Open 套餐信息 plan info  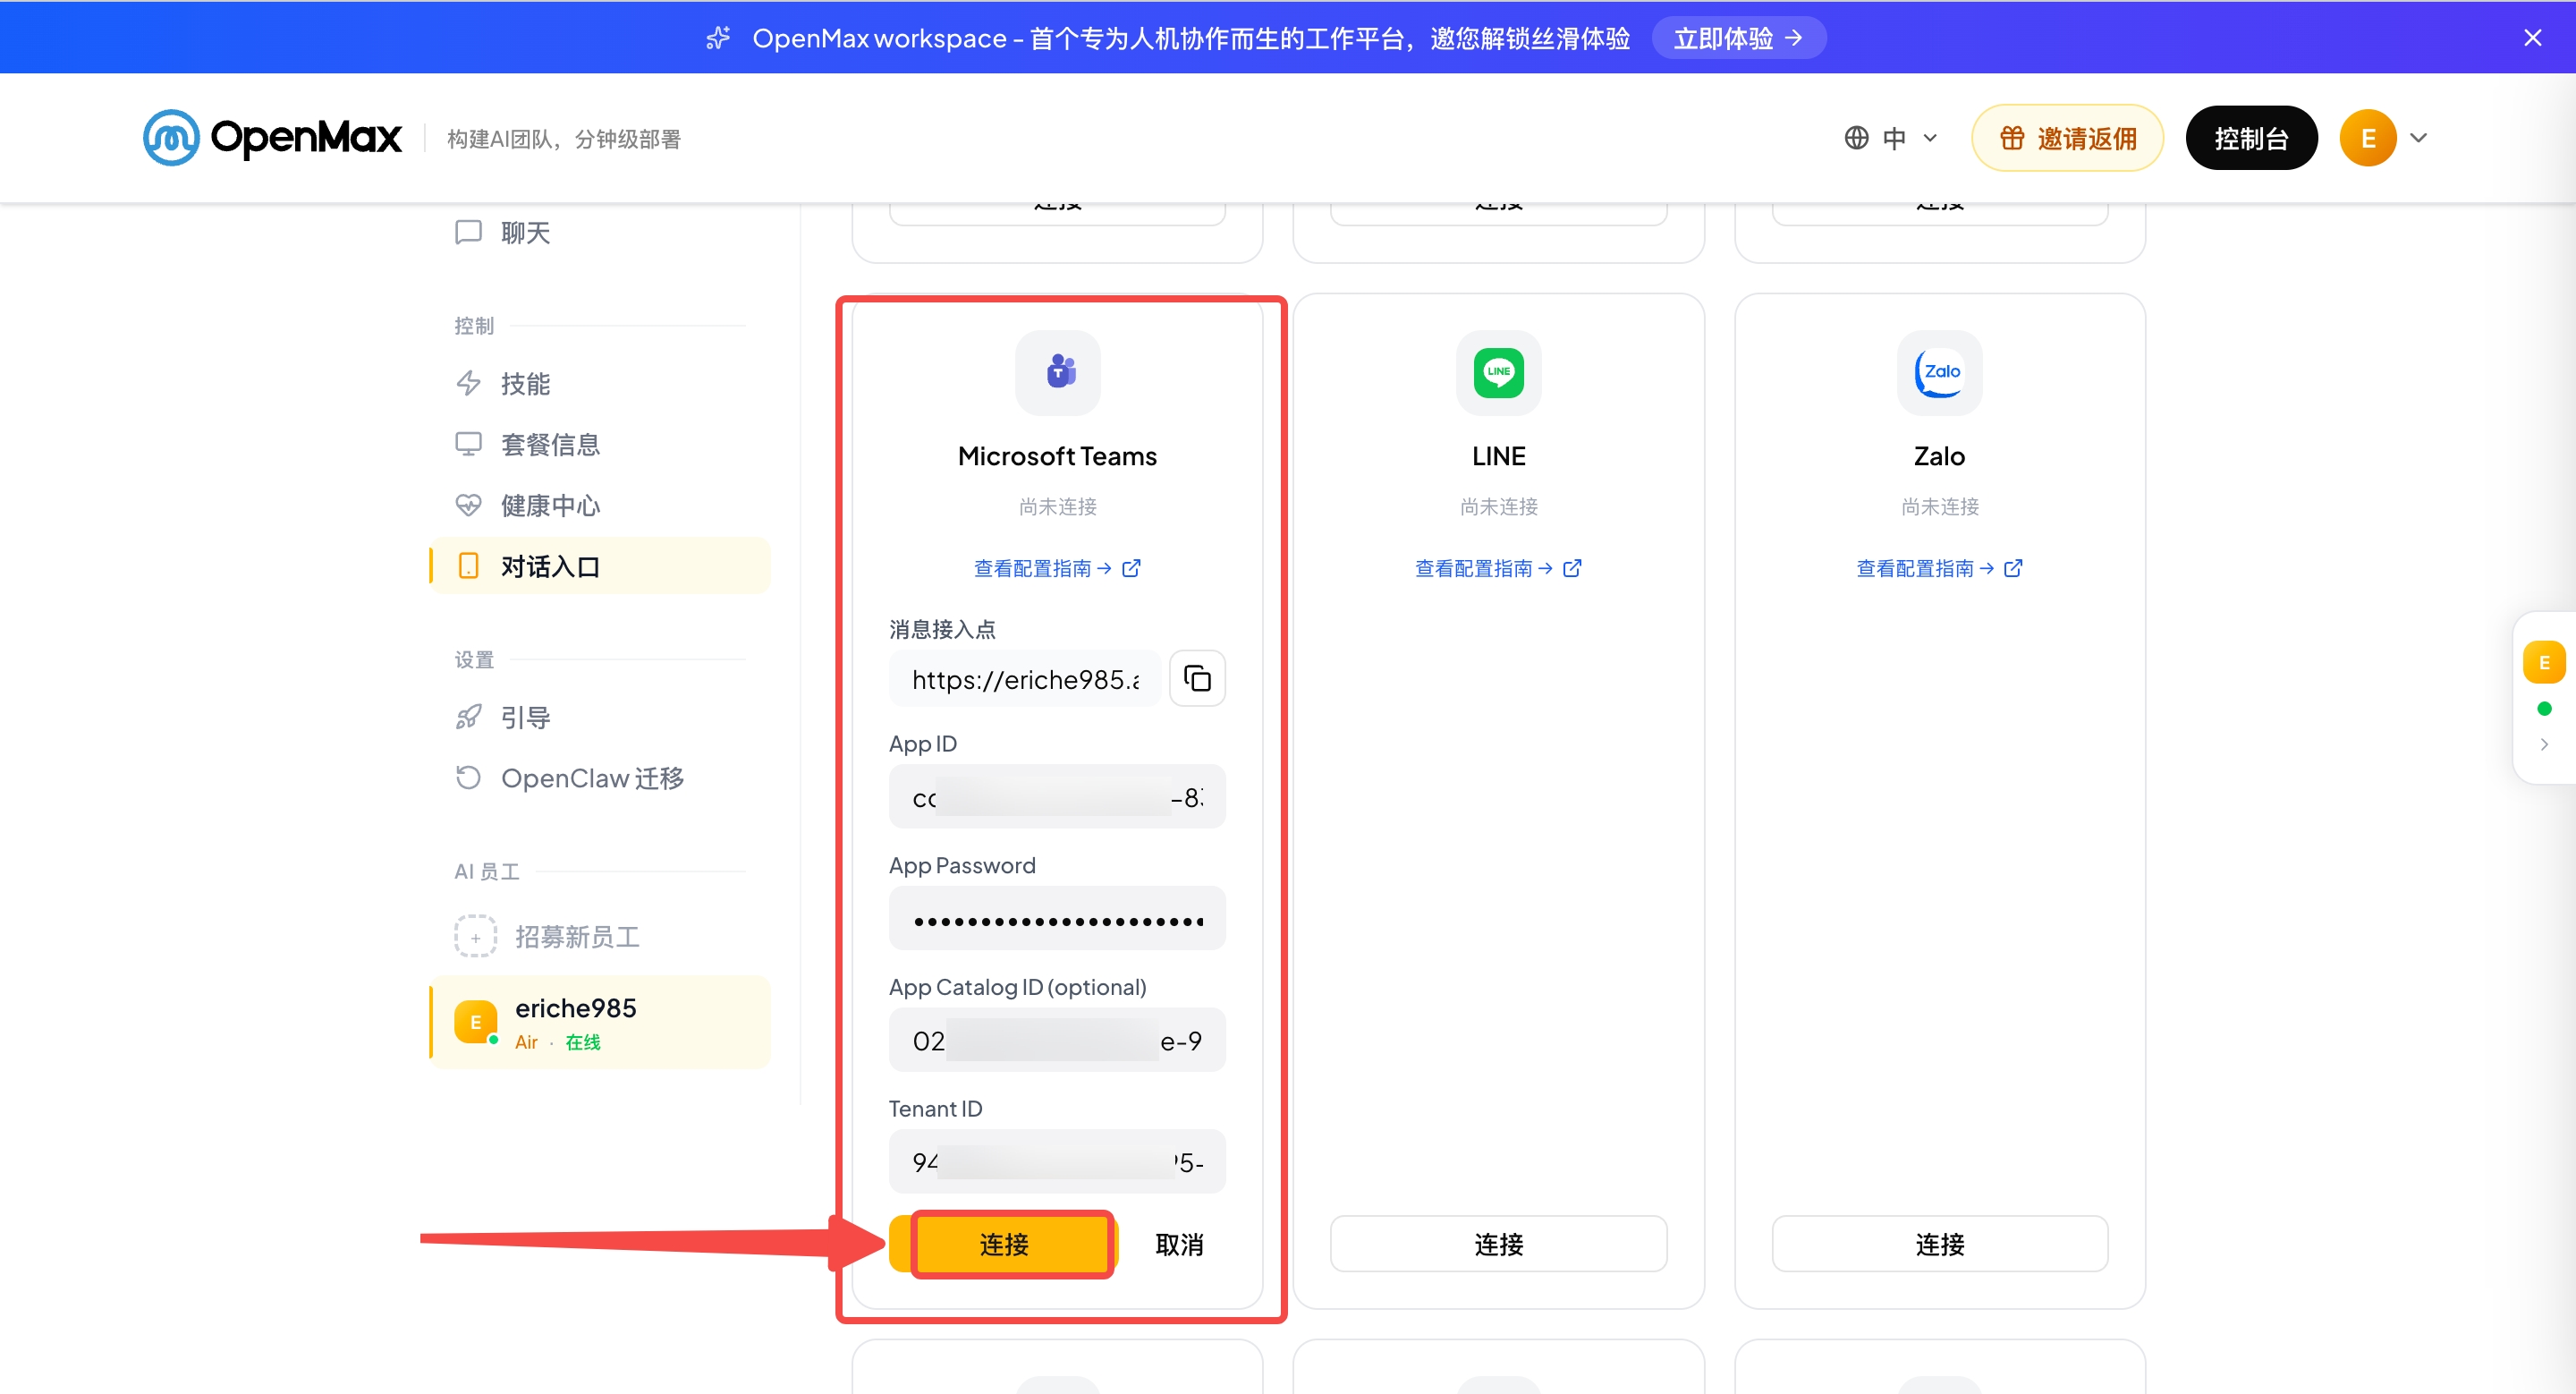[600, 445]
